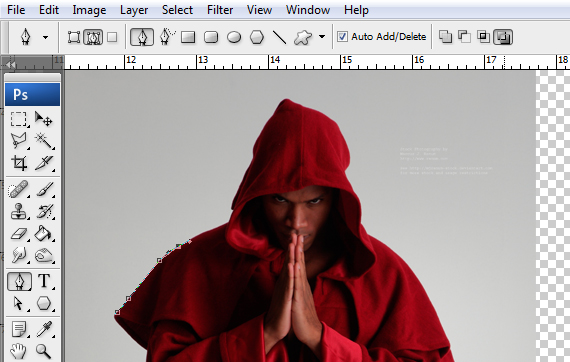Open the Layer menu
The width and height of the screenshot is (570, 362).
tap(134, 10)
